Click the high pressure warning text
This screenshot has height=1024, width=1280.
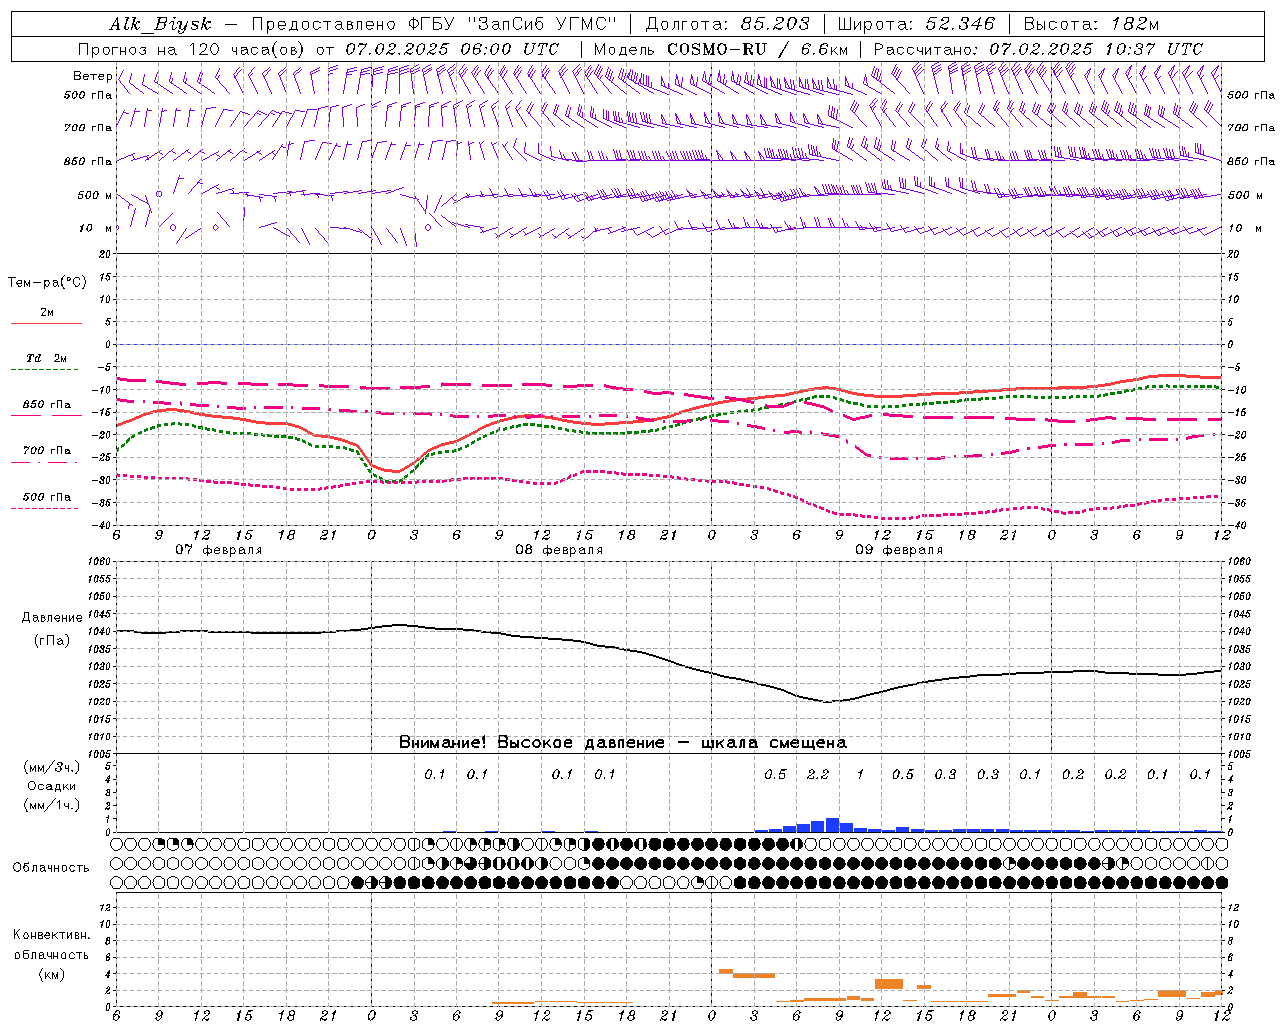click(x=622, y=742)
